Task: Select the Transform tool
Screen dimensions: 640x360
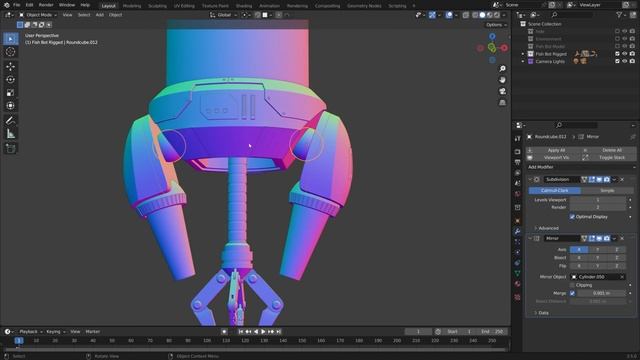Action: click(11, 106)
